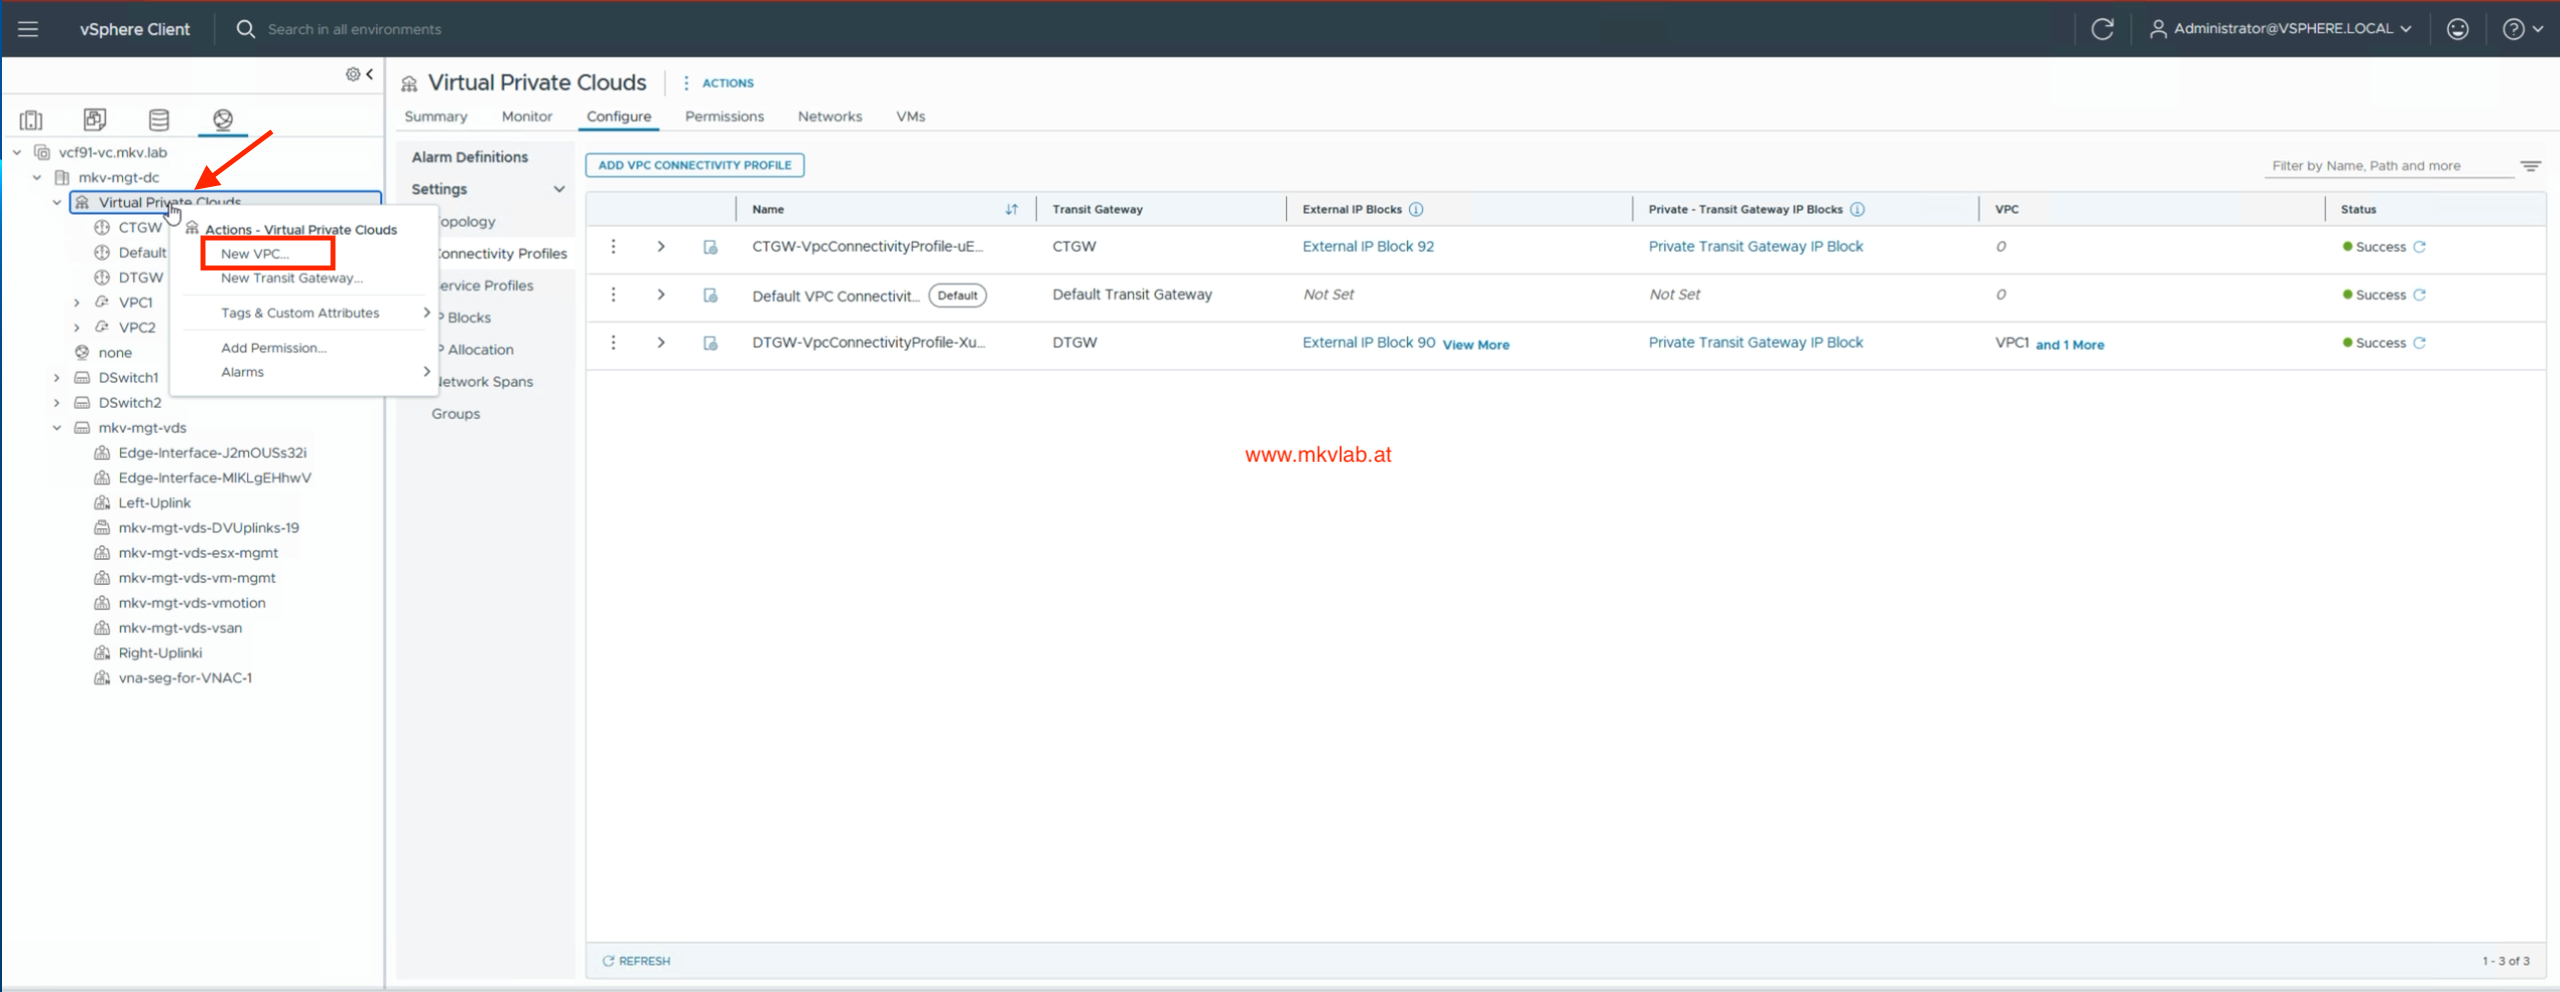Image resolution: width=2560 pixels, height=992 pixels.
Task: Open the help question mark menu
Action: 2522,29
